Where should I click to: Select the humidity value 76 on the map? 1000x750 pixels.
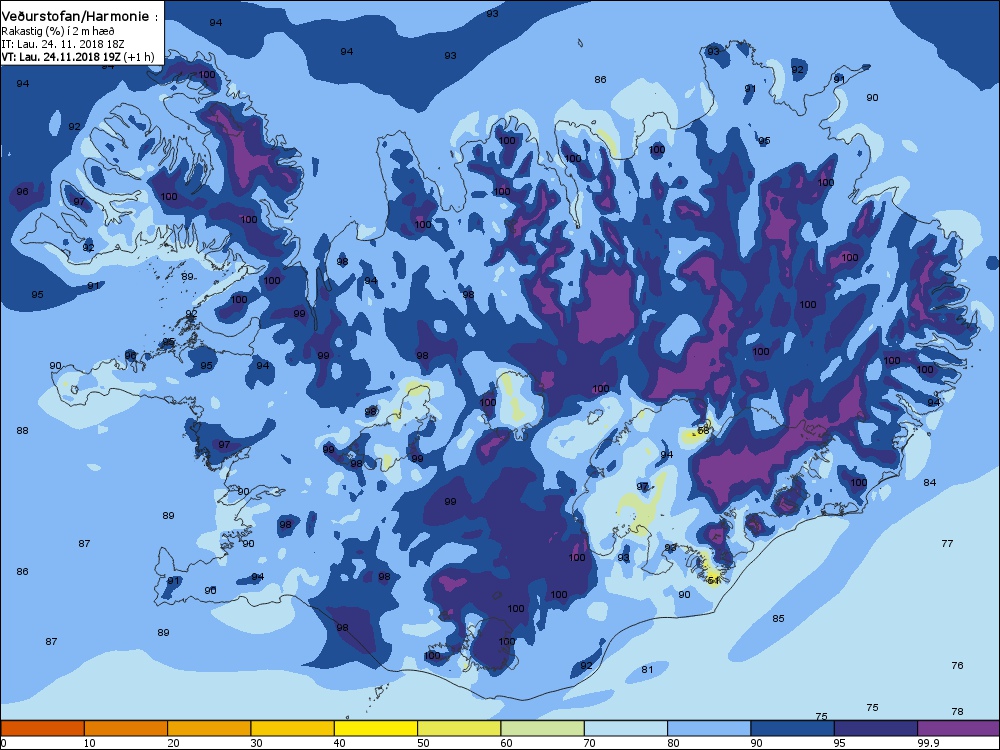957,665
